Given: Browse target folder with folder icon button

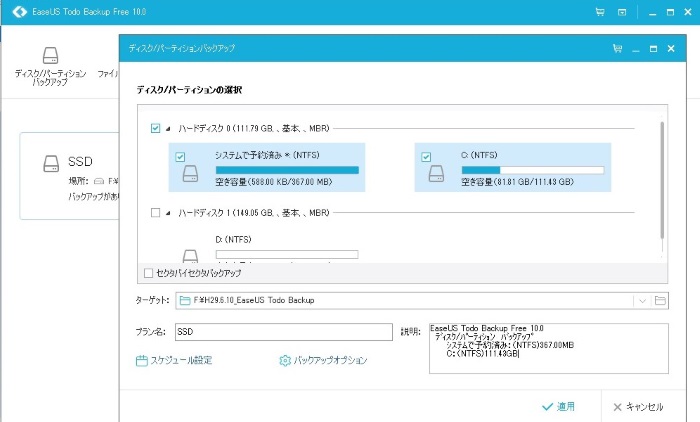Looking at the screenshot, I should pyautogui.click(x=660, y=301).
